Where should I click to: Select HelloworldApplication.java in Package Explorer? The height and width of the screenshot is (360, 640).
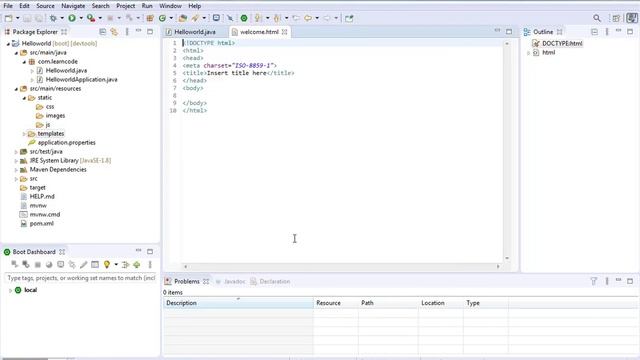[81, 80]
